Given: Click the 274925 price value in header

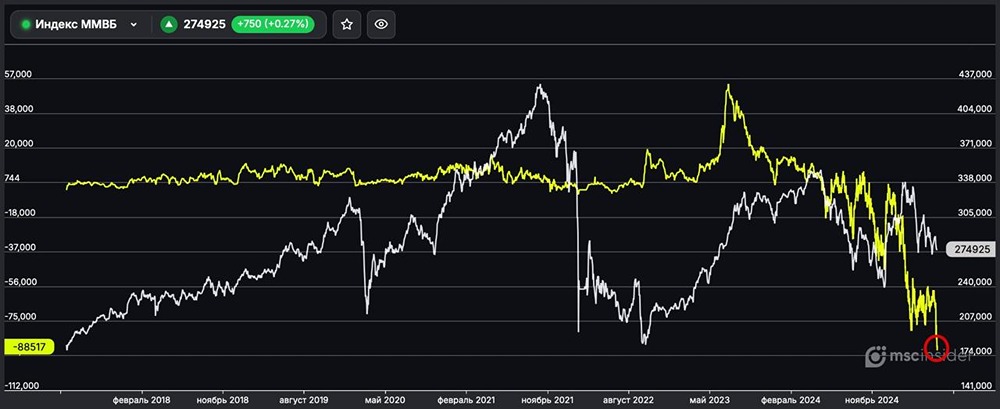Looking at the screenshot, I should click(205, 25).
